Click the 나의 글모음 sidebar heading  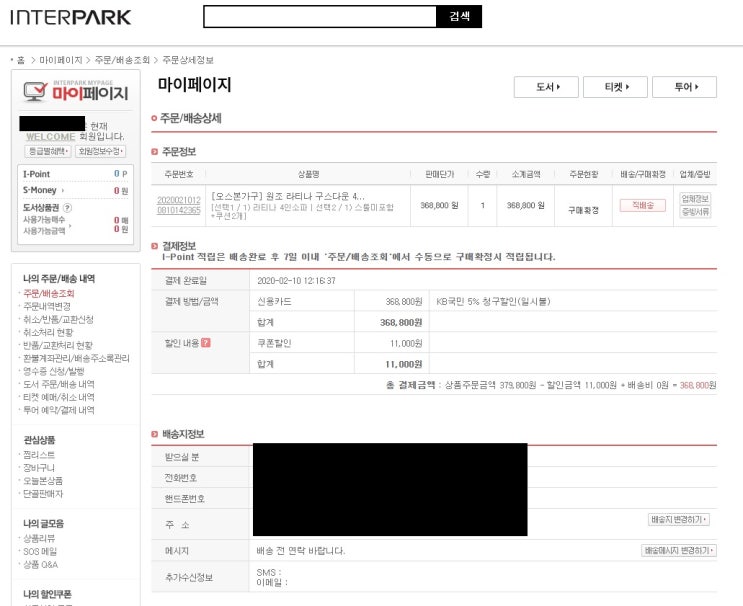click(x=43, y=524)
